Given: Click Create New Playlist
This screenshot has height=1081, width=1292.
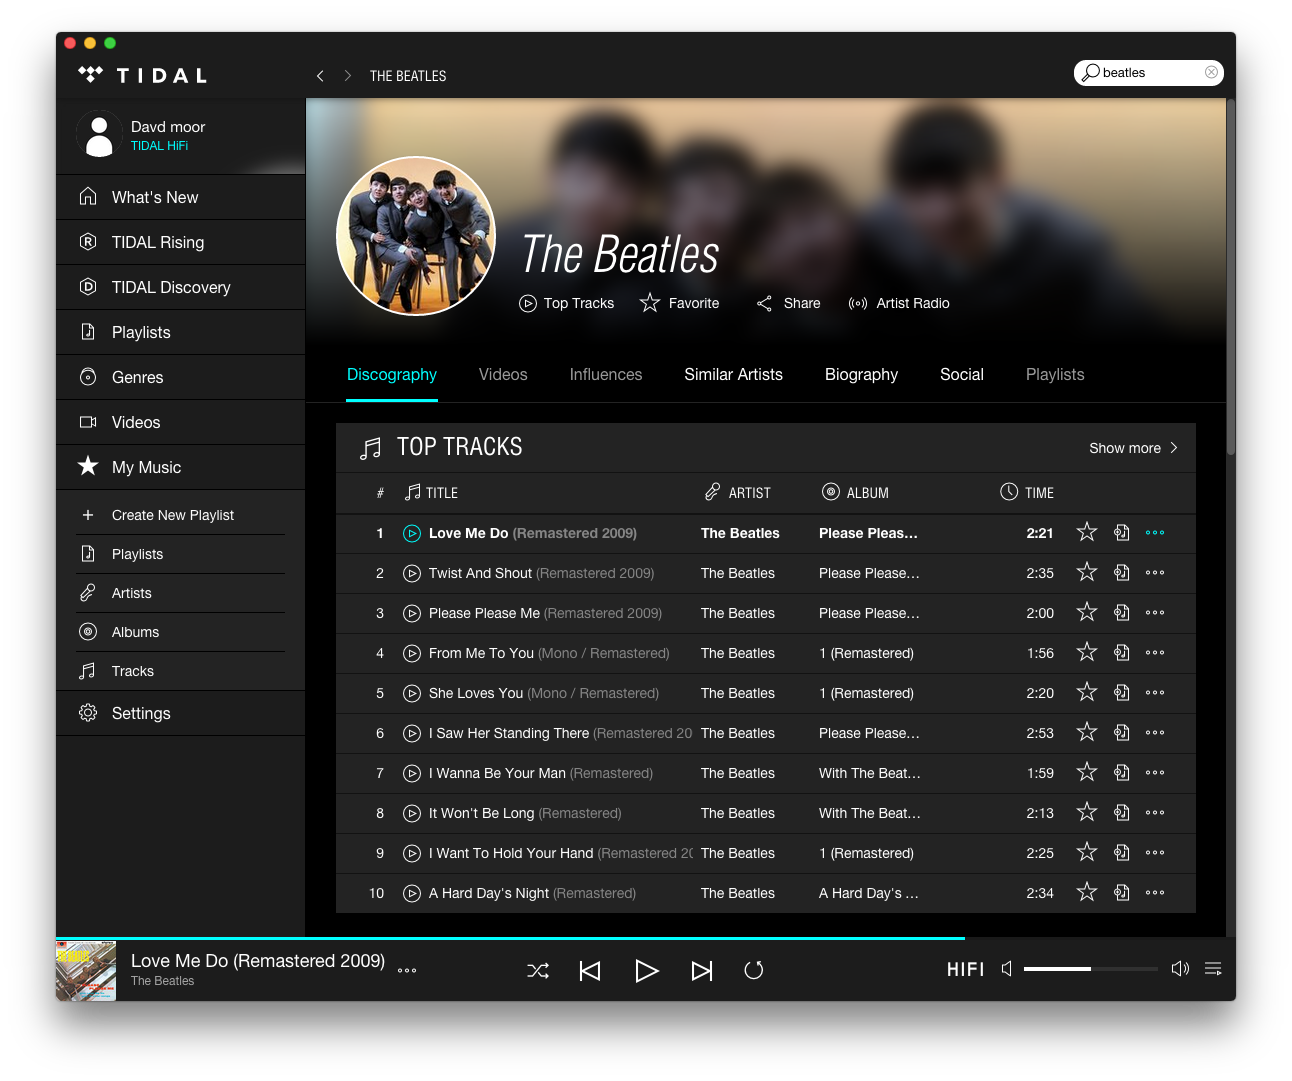Looking at the screenshot, I should (x=180, y=515).
